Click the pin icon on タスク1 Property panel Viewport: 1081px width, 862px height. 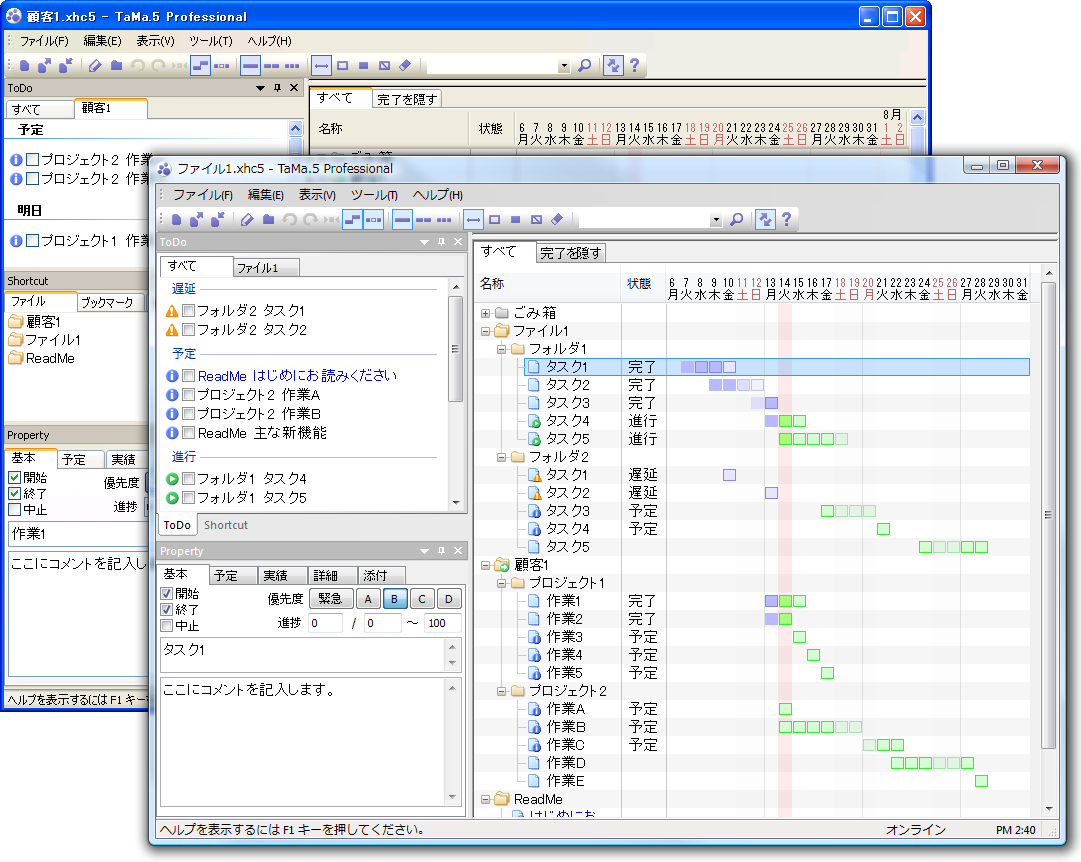[441, 551]
